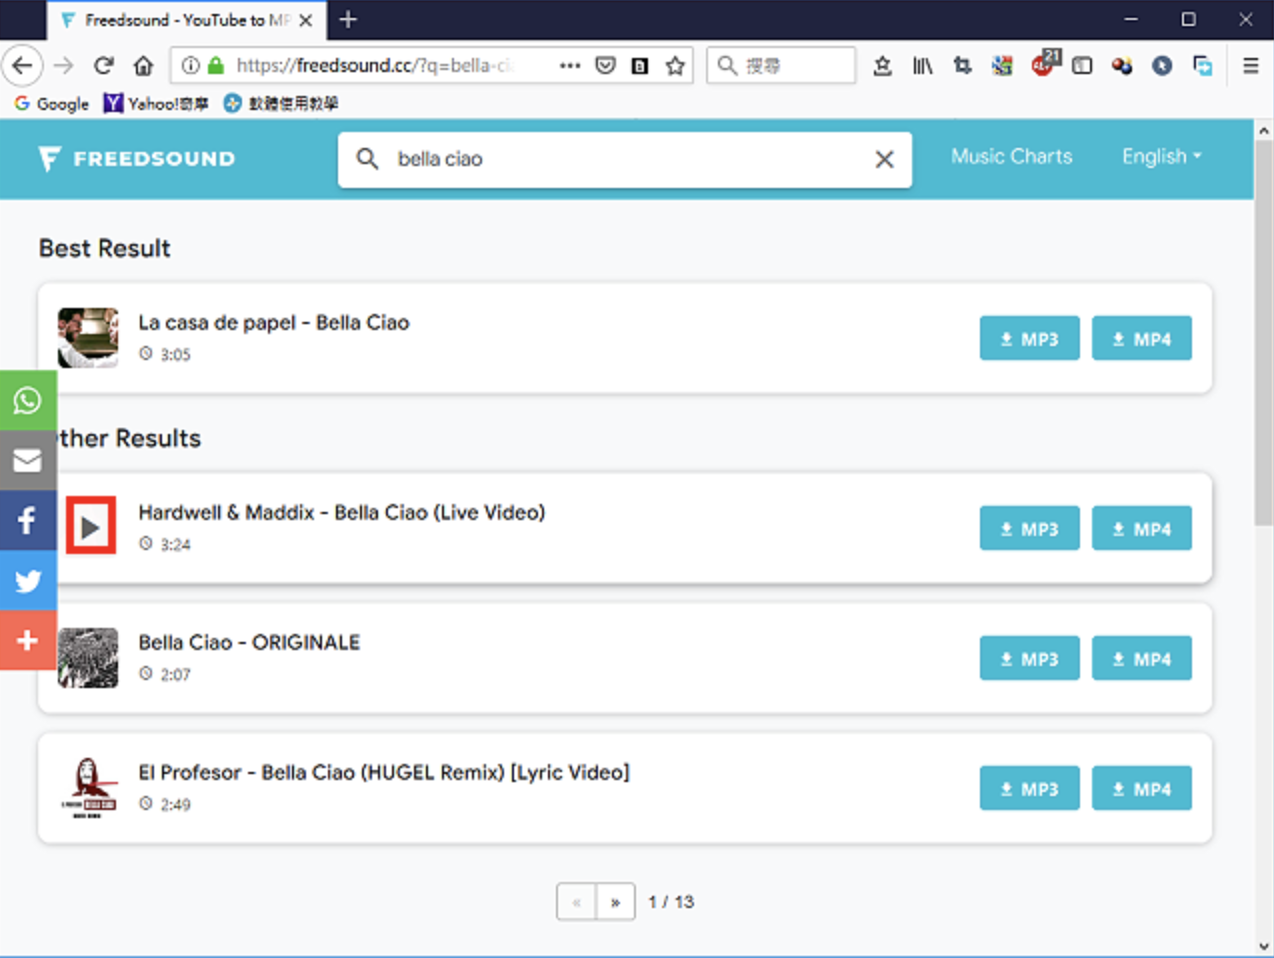Share on Facebook sidebar icon
The image size is (1274, 958).
28,520
